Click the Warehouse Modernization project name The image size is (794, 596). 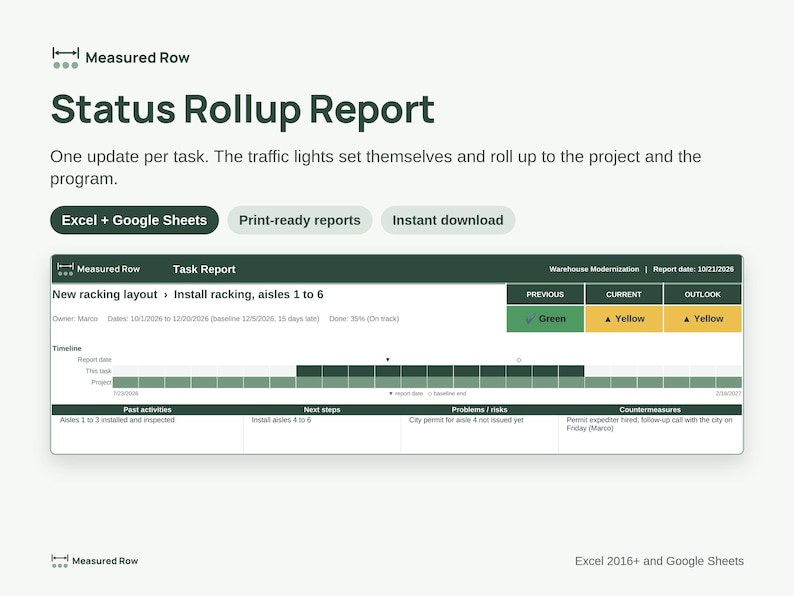tap(594, 269)
